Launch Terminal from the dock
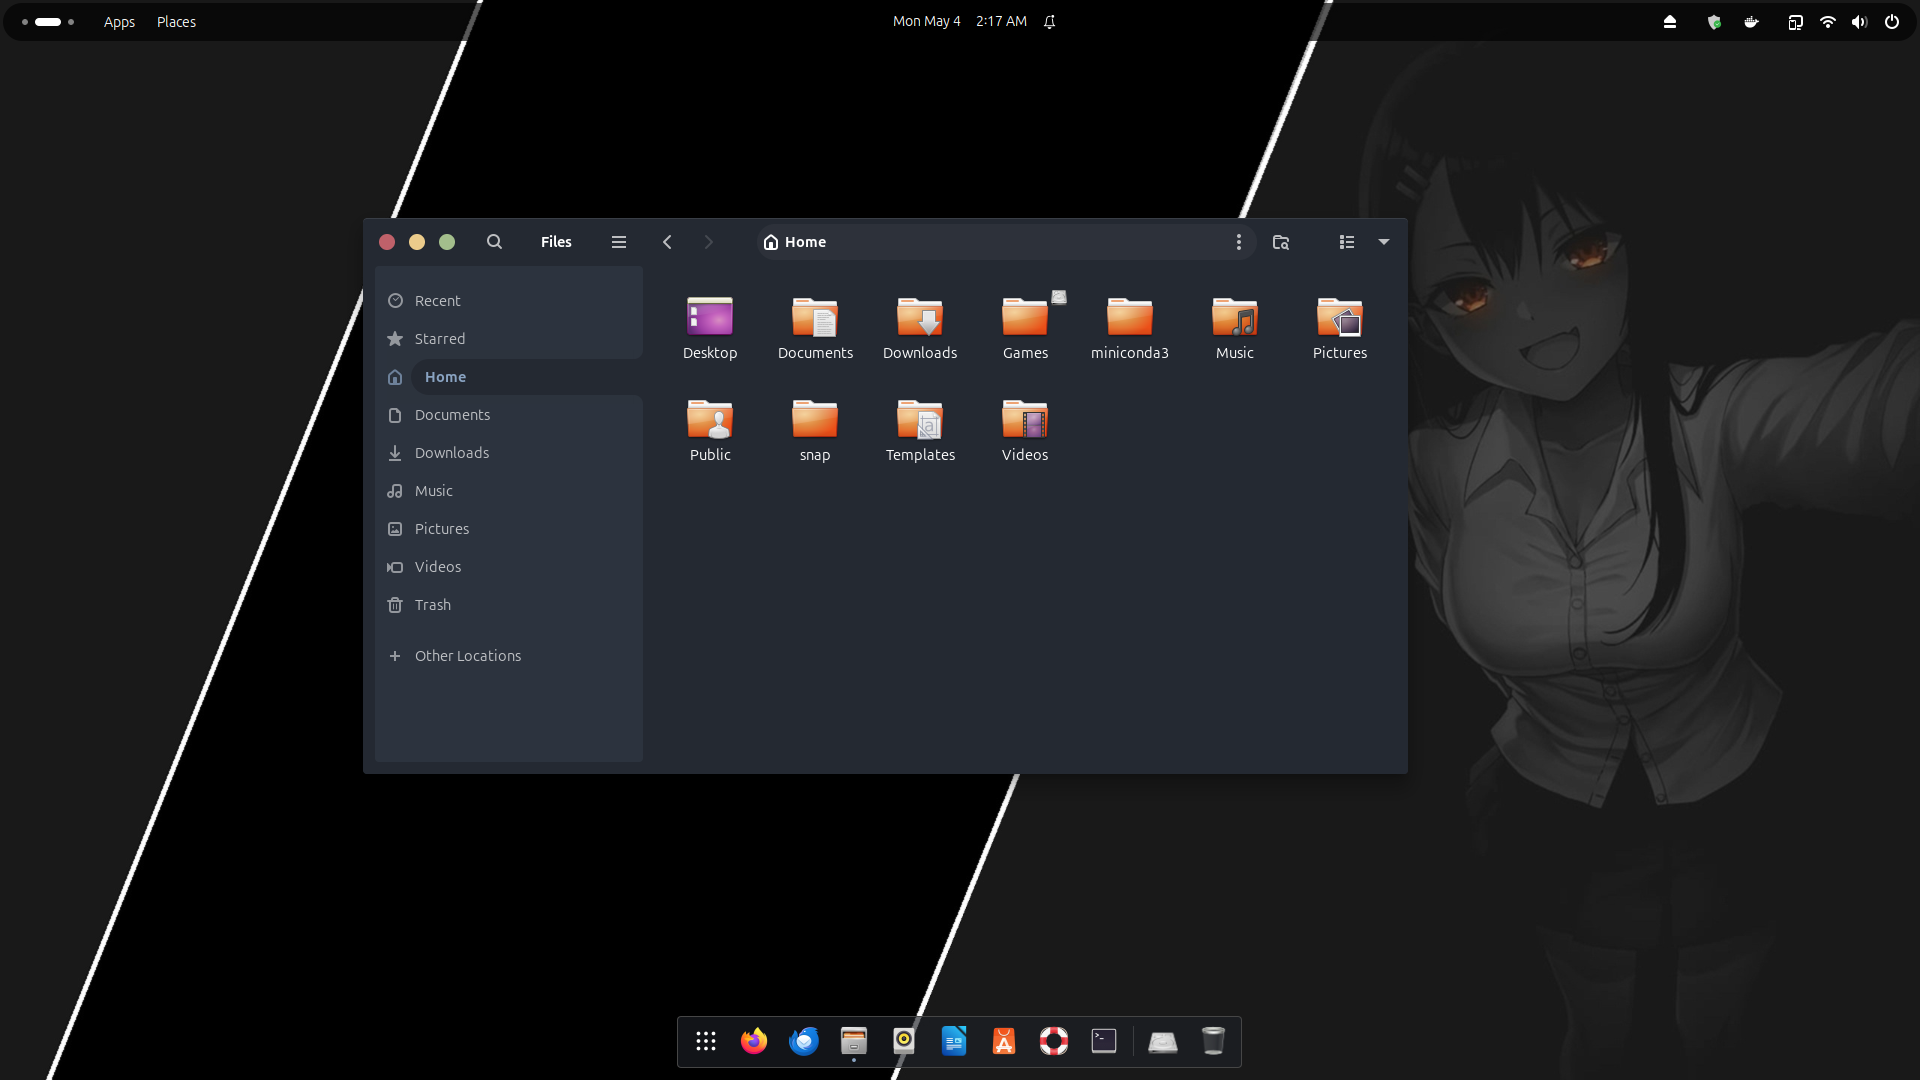The image size is (1920, 1080). [1104, 1041]
